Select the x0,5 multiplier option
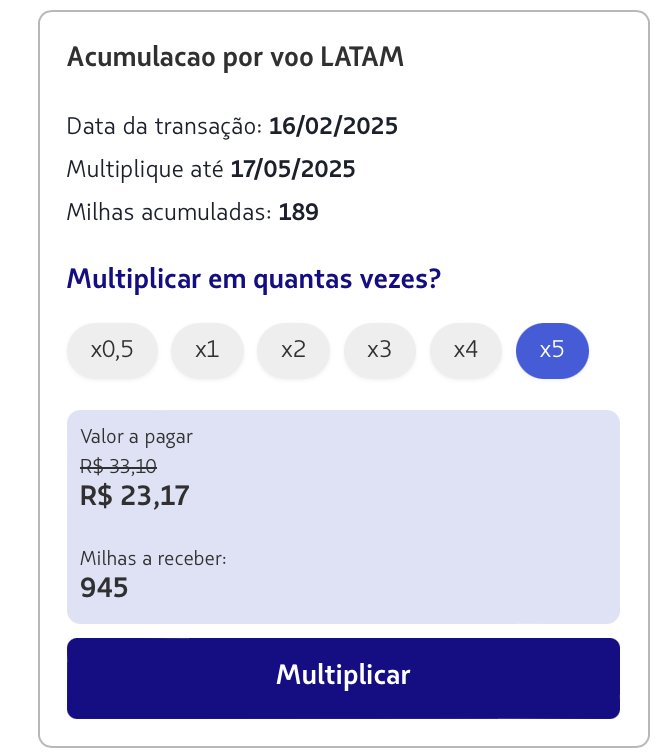 [112, 350]
